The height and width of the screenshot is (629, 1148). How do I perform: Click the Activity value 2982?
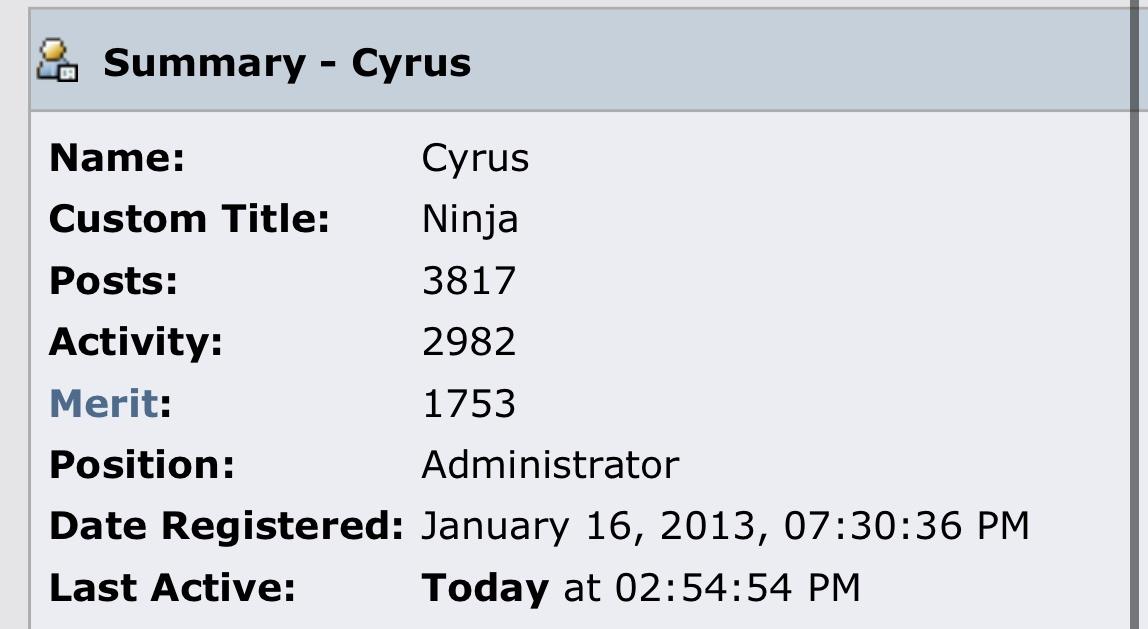(x=469, y=342)
